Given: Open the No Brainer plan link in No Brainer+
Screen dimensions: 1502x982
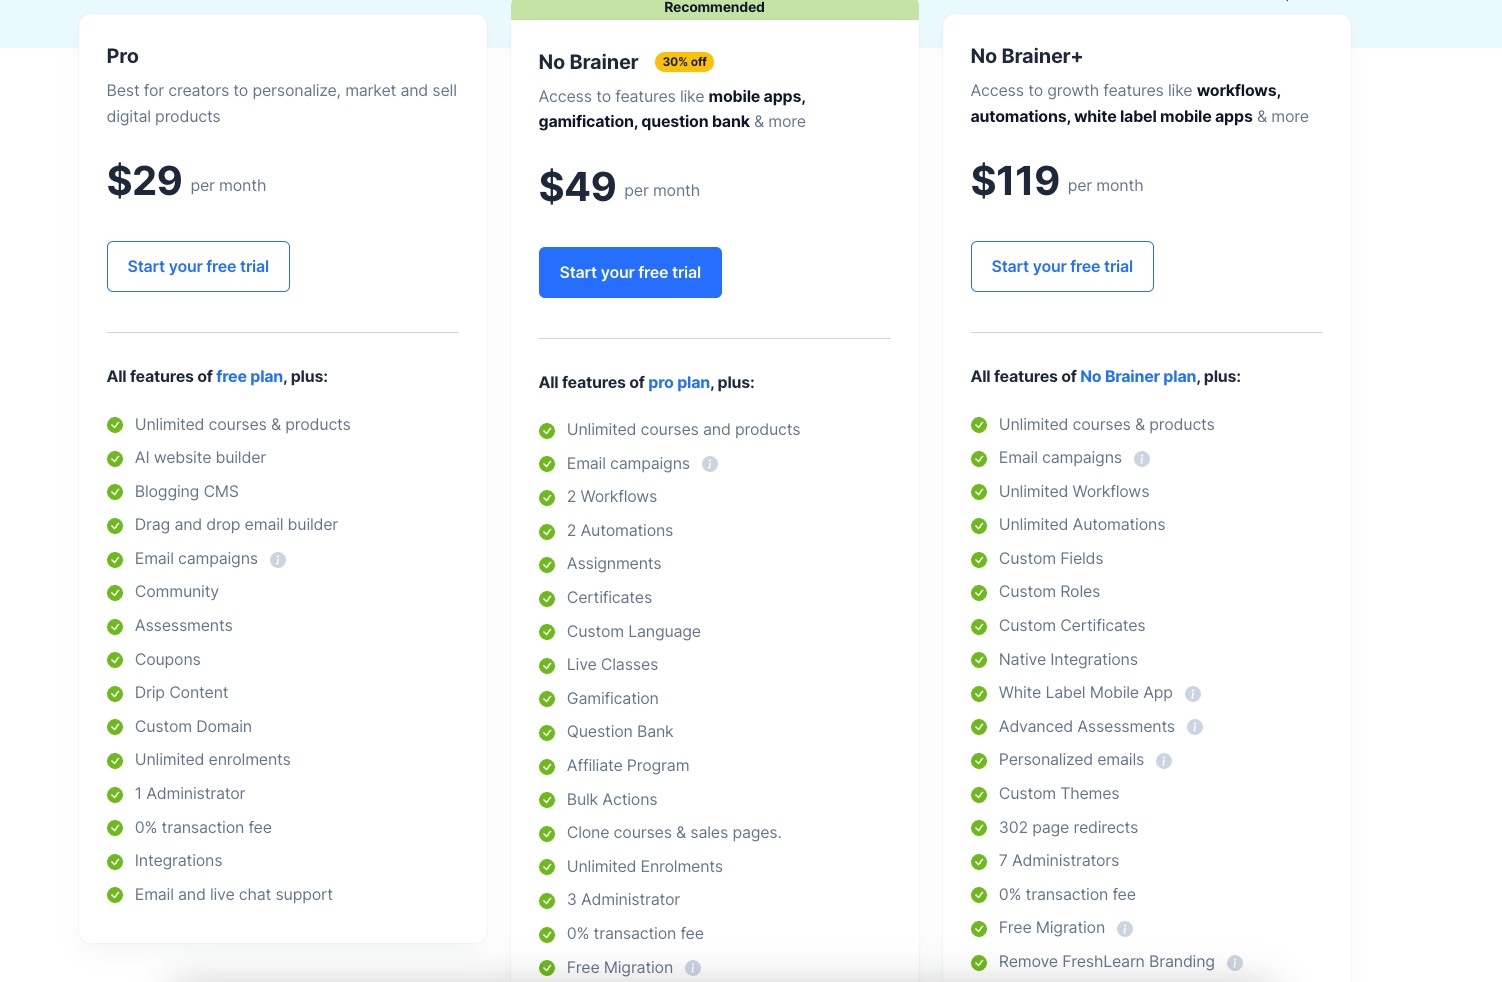Looking at the screenshot, I should coord(1138,376).
